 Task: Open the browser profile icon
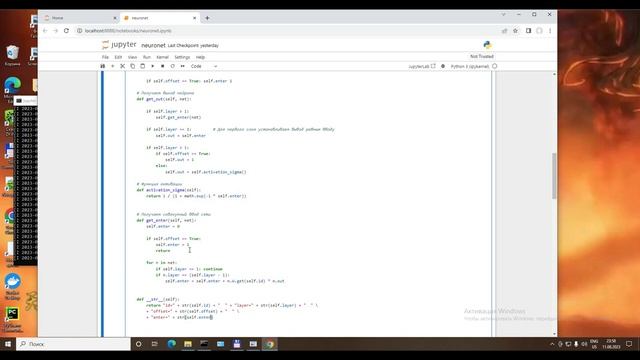point(539,31)
